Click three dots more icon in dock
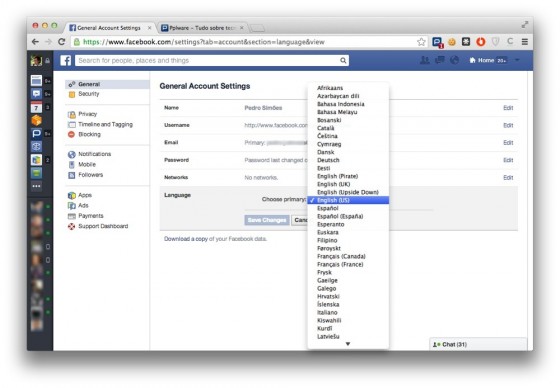560x388 pixels. pos(36,186)
